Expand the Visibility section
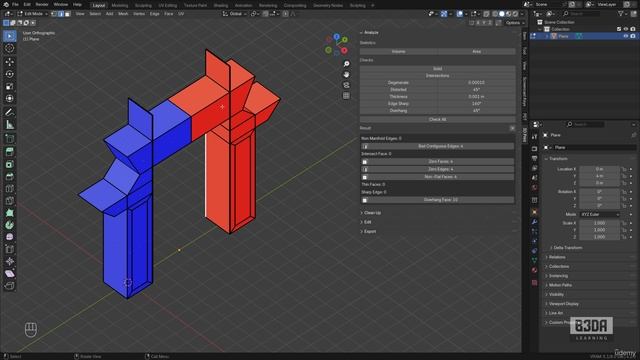The height and width of the screenshot is (360, 640). (555, 294)
